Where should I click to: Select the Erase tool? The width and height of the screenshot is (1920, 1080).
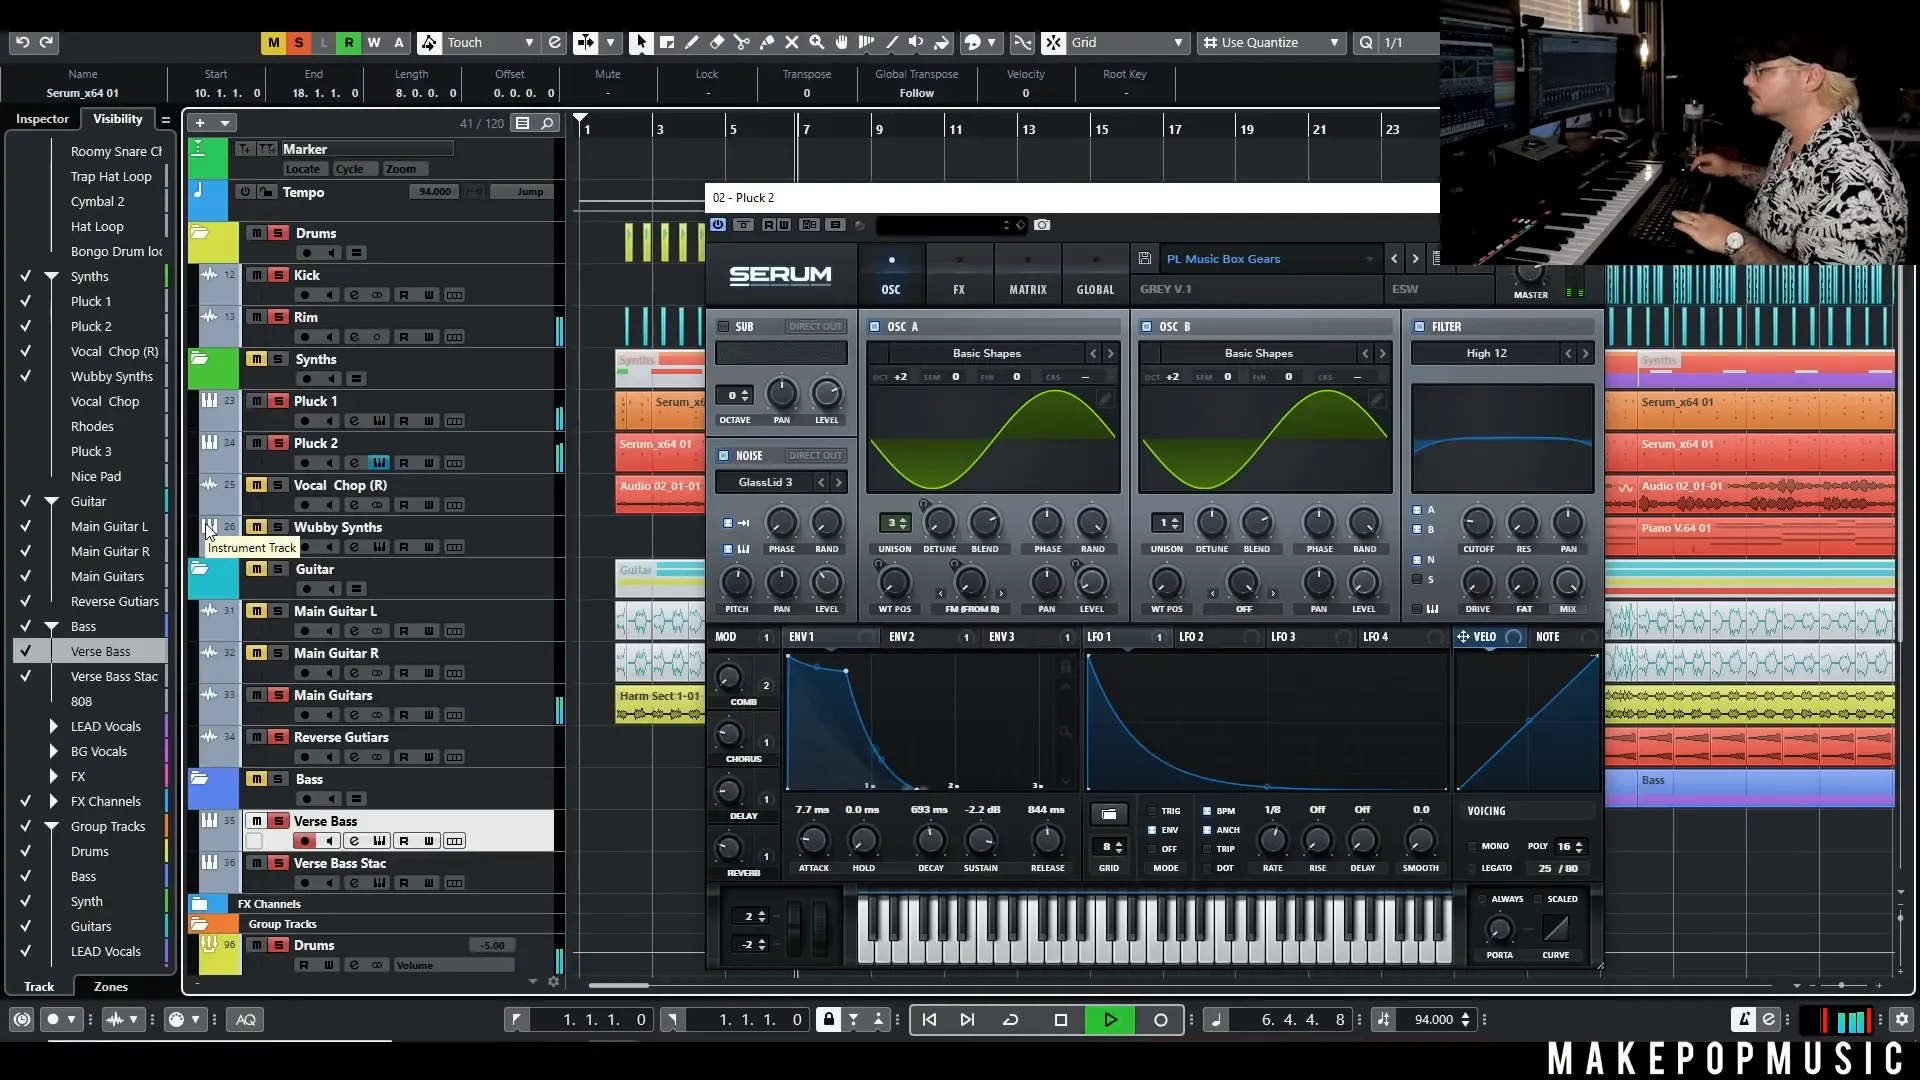tap(717, 42)
